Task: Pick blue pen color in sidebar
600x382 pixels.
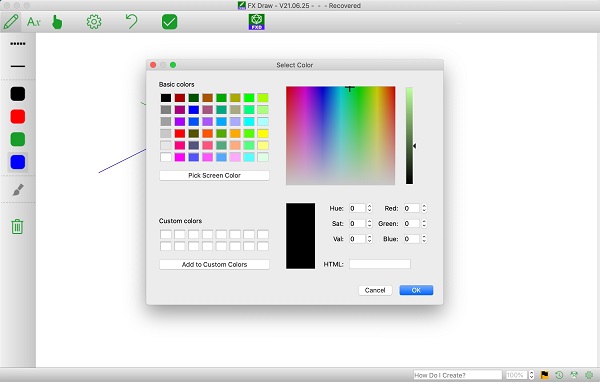Action: click(x=18, y=162)
